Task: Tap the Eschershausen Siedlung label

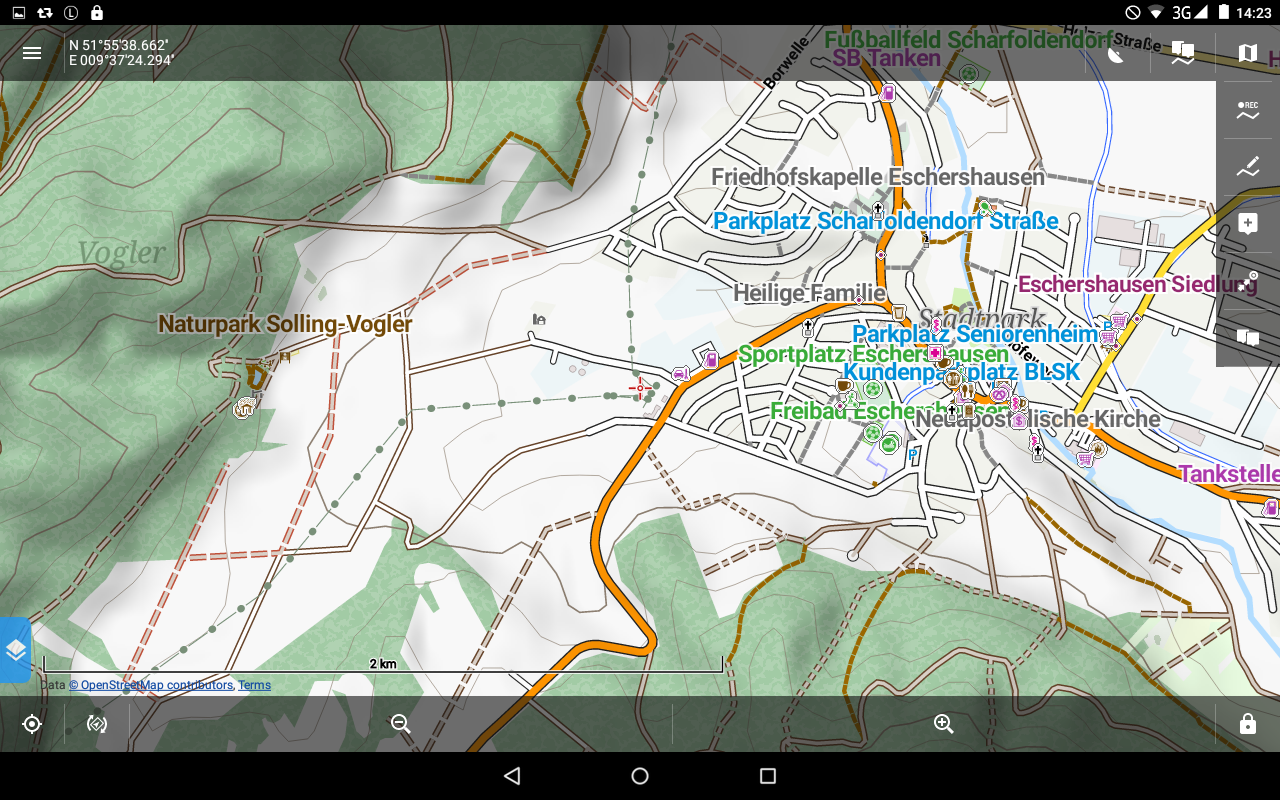Action: [x=1137, y=284]
